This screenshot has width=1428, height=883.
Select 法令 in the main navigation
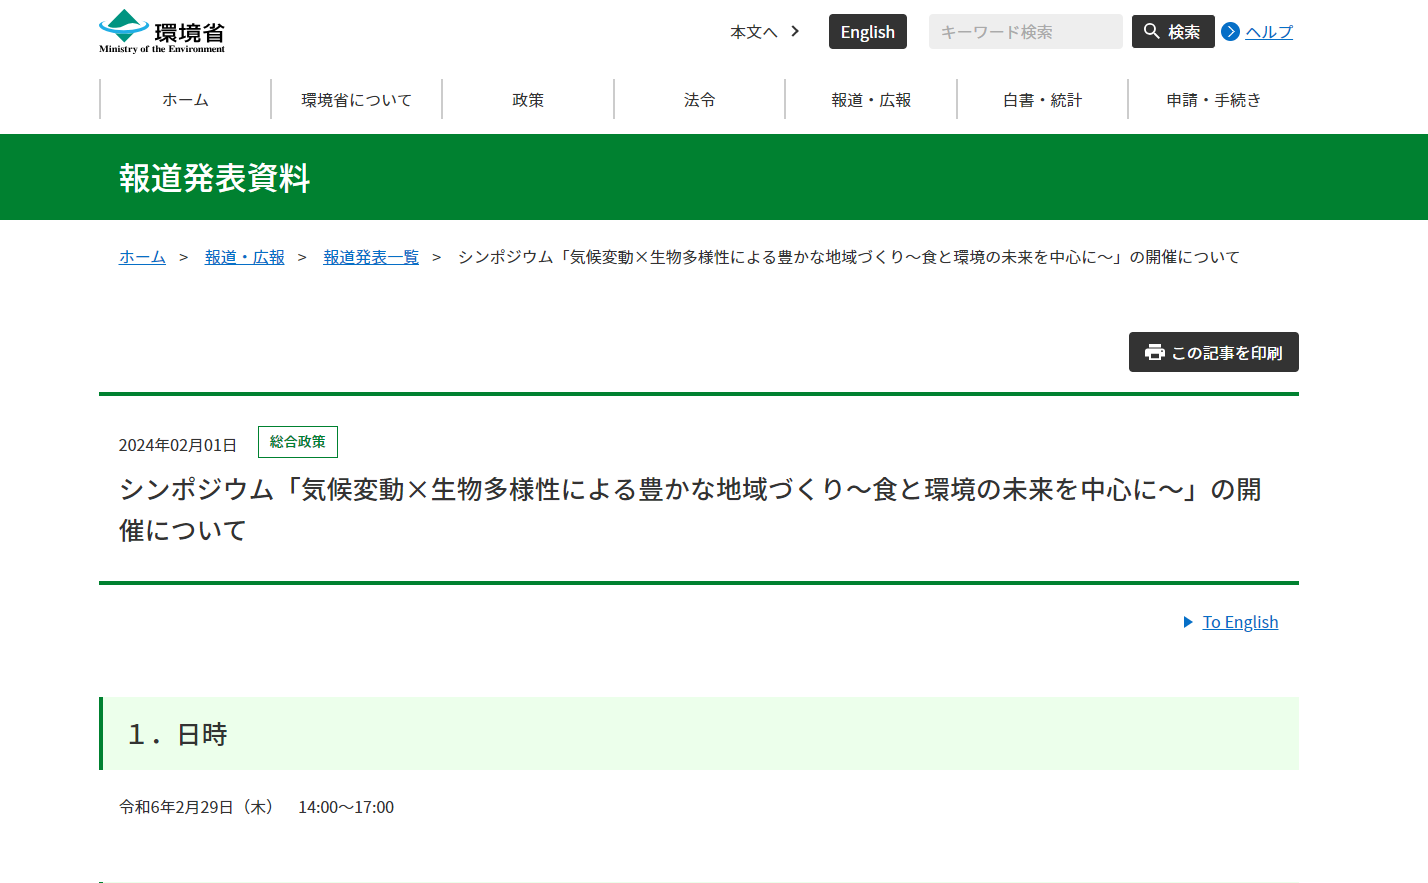699,100
